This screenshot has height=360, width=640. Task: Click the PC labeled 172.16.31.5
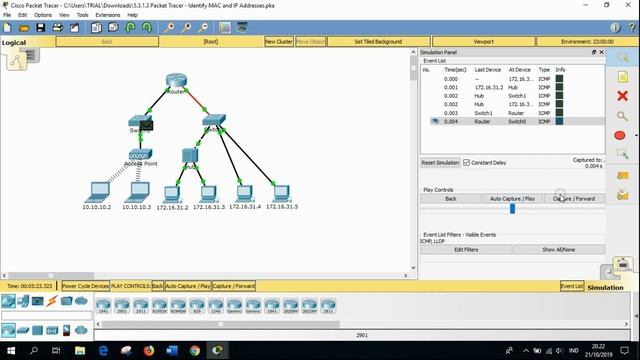click(x=282, y=193)
